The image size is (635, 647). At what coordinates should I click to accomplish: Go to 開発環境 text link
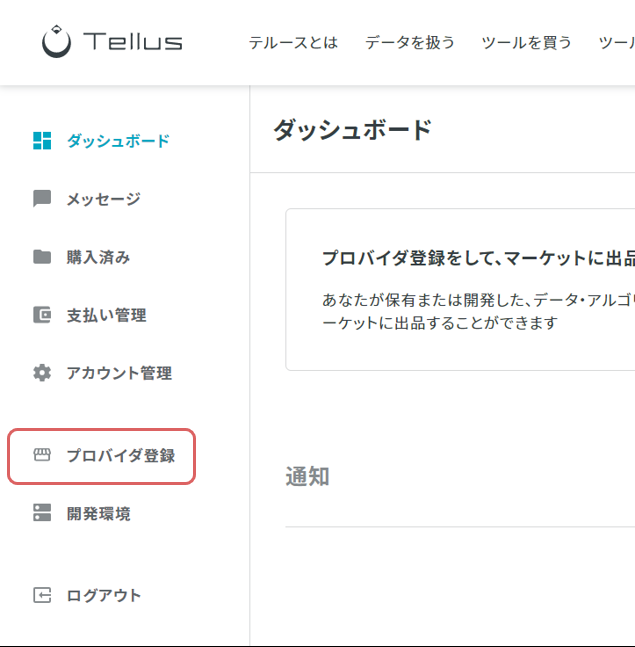tap(99, 514)
